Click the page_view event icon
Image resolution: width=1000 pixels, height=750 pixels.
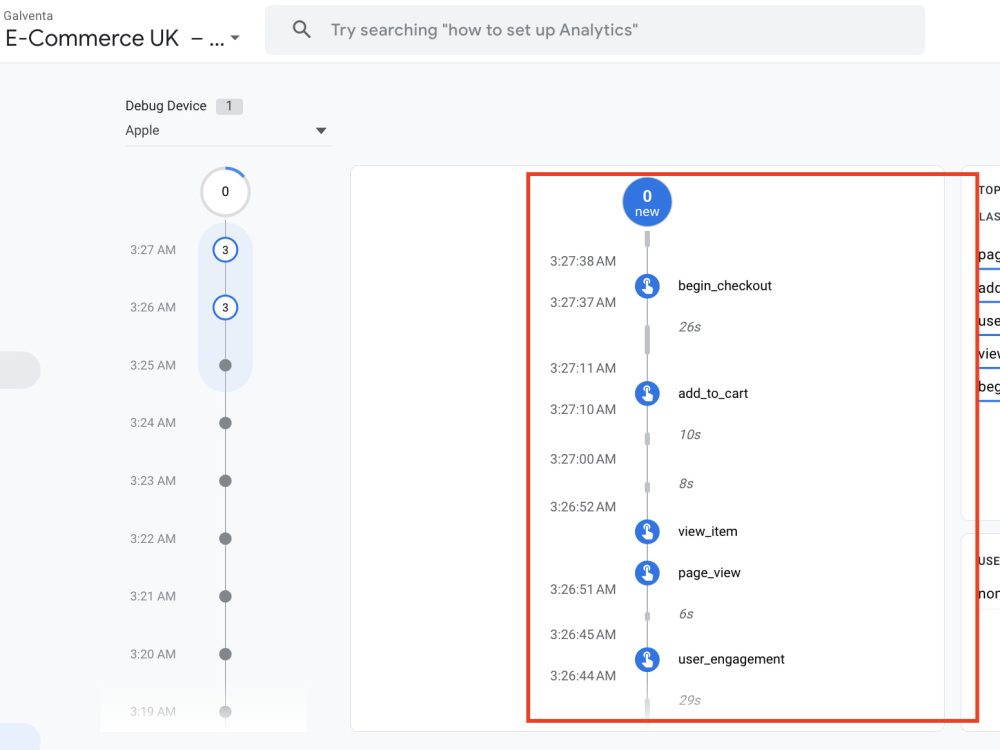click(647, 573)
